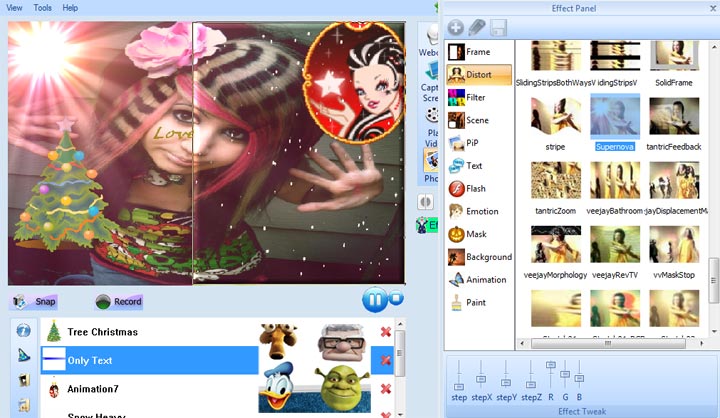Choose the veejayMorphology effect thumbnail
This screenshot has width=720, height=418.
pos(556,244)
